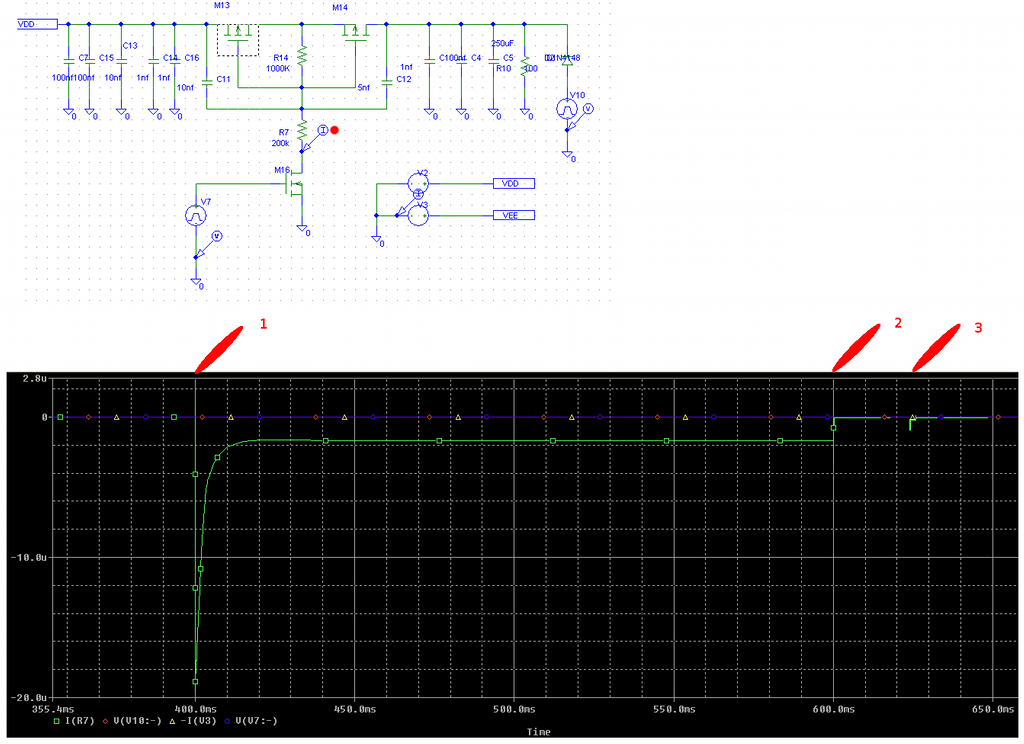Click the -10.0u Y-axis label
Screen dimensions: 1024x744
pos(29,557)
